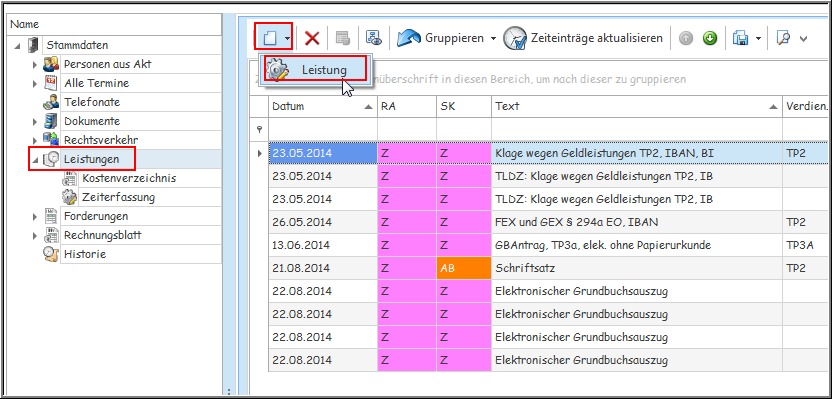
Task: Open the Gruppieren dropdown arrow
Action: [493, 38]
